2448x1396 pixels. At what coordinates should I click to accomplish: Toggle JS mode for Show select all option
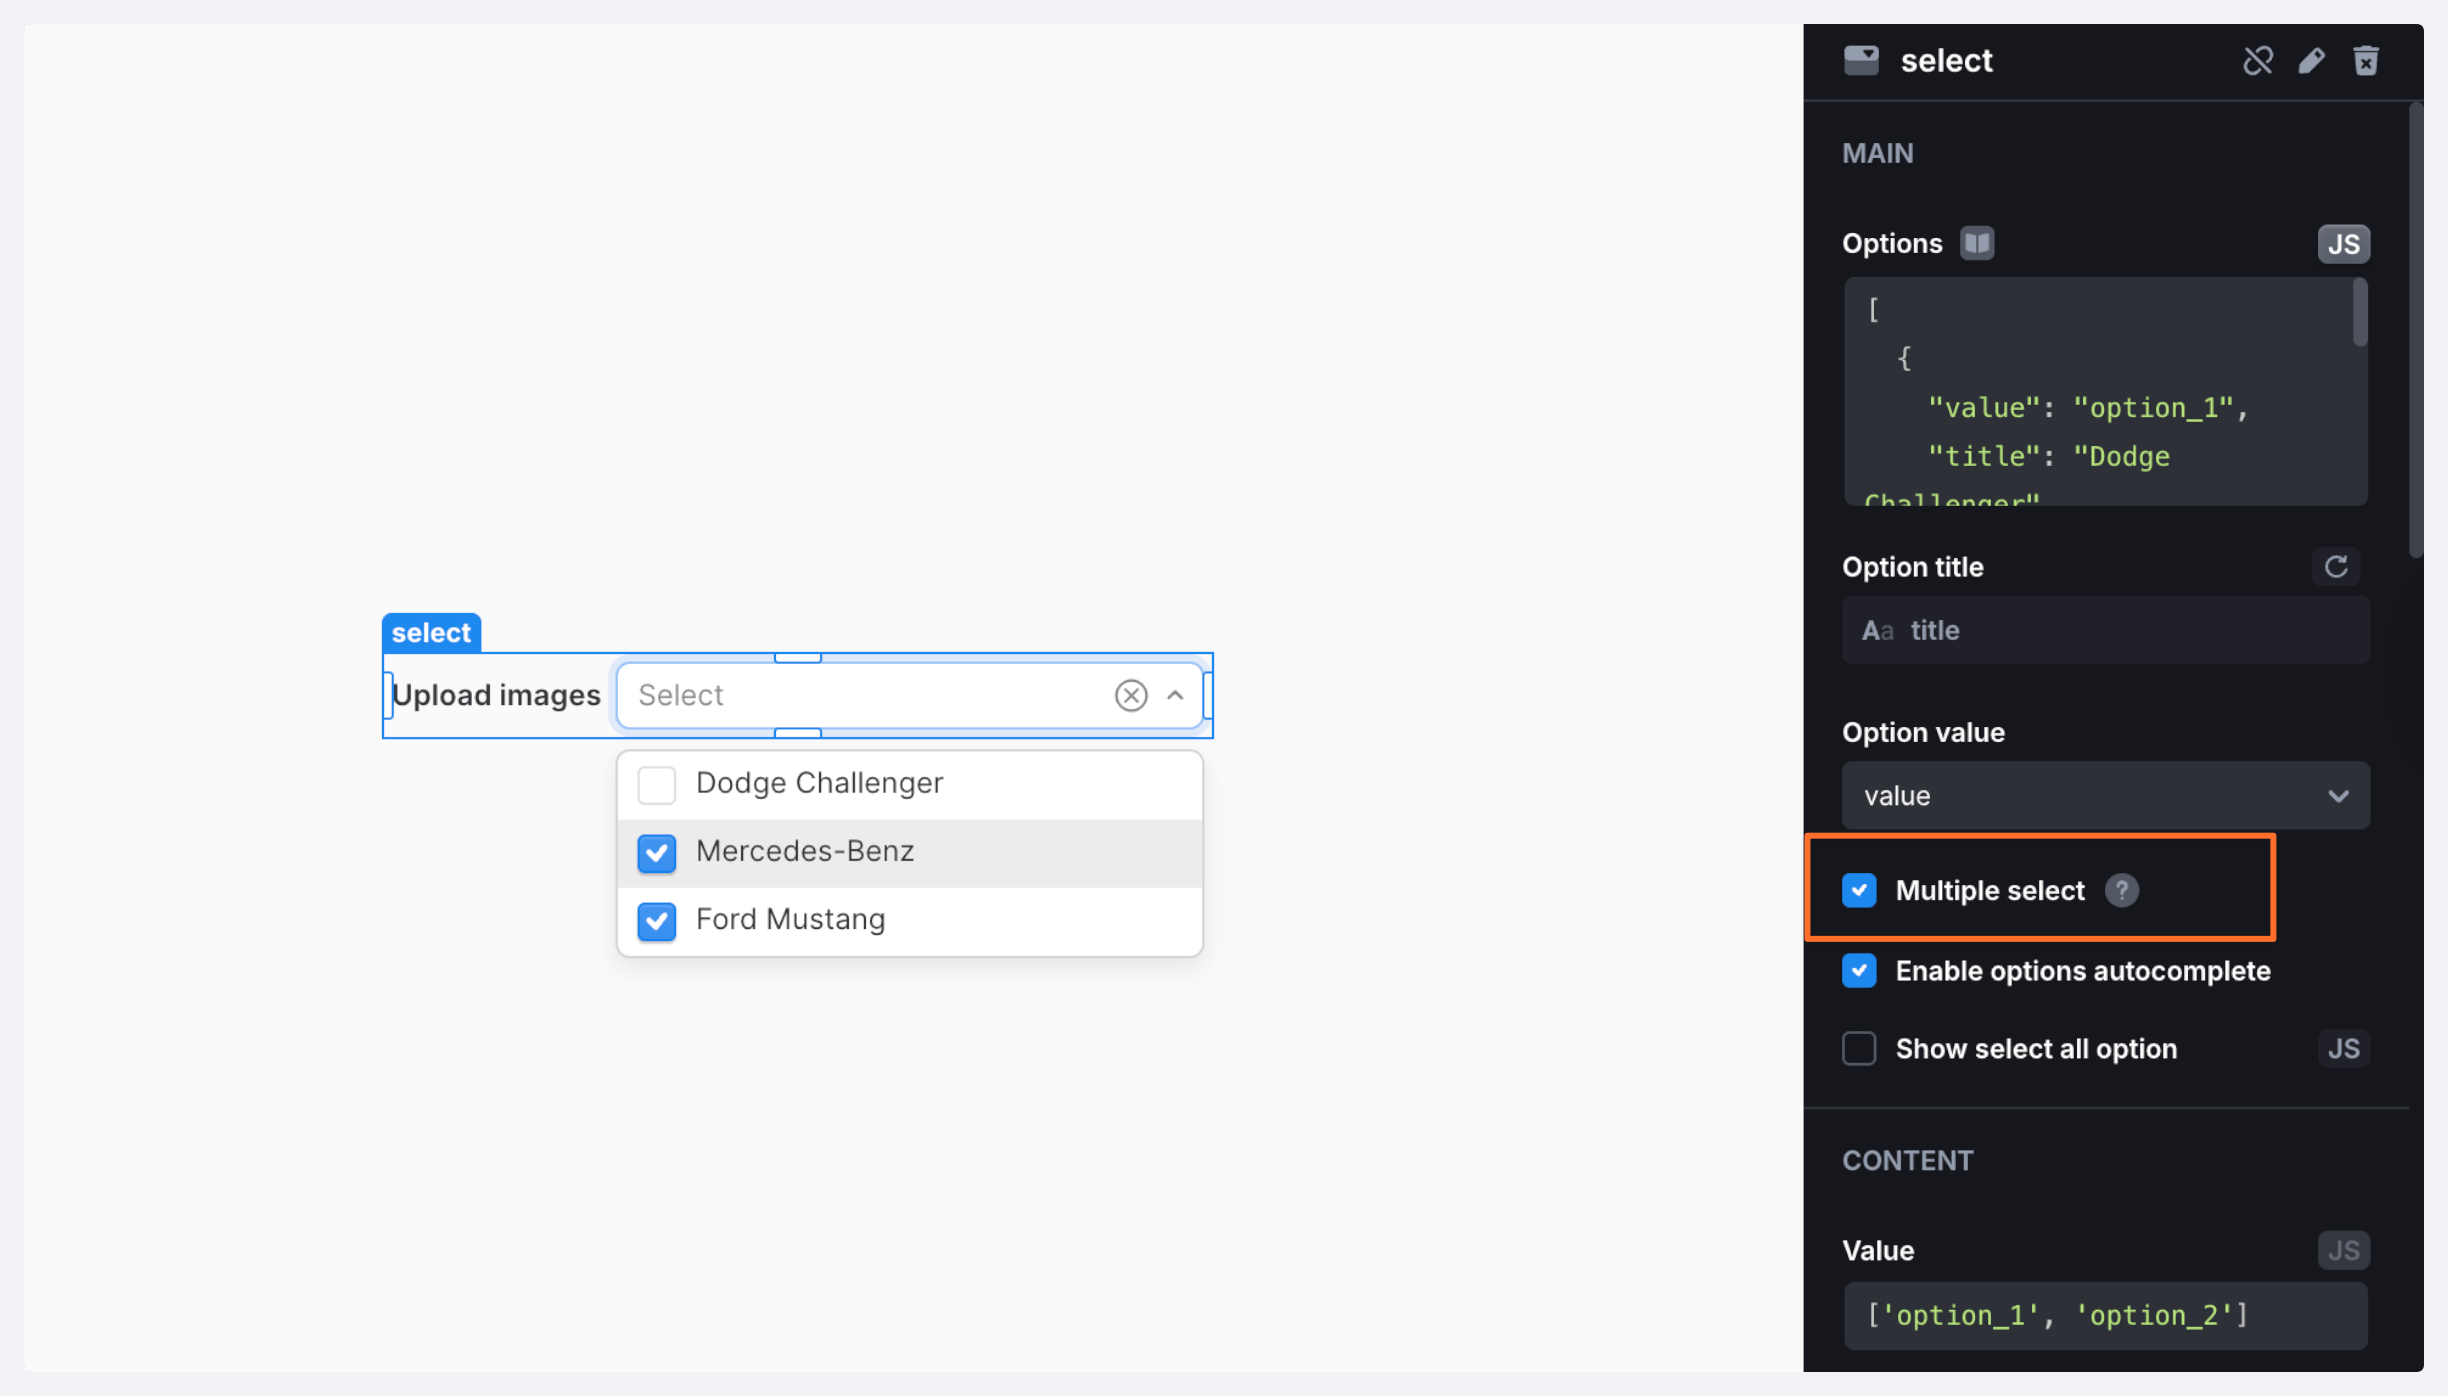click(2343, 1049)
